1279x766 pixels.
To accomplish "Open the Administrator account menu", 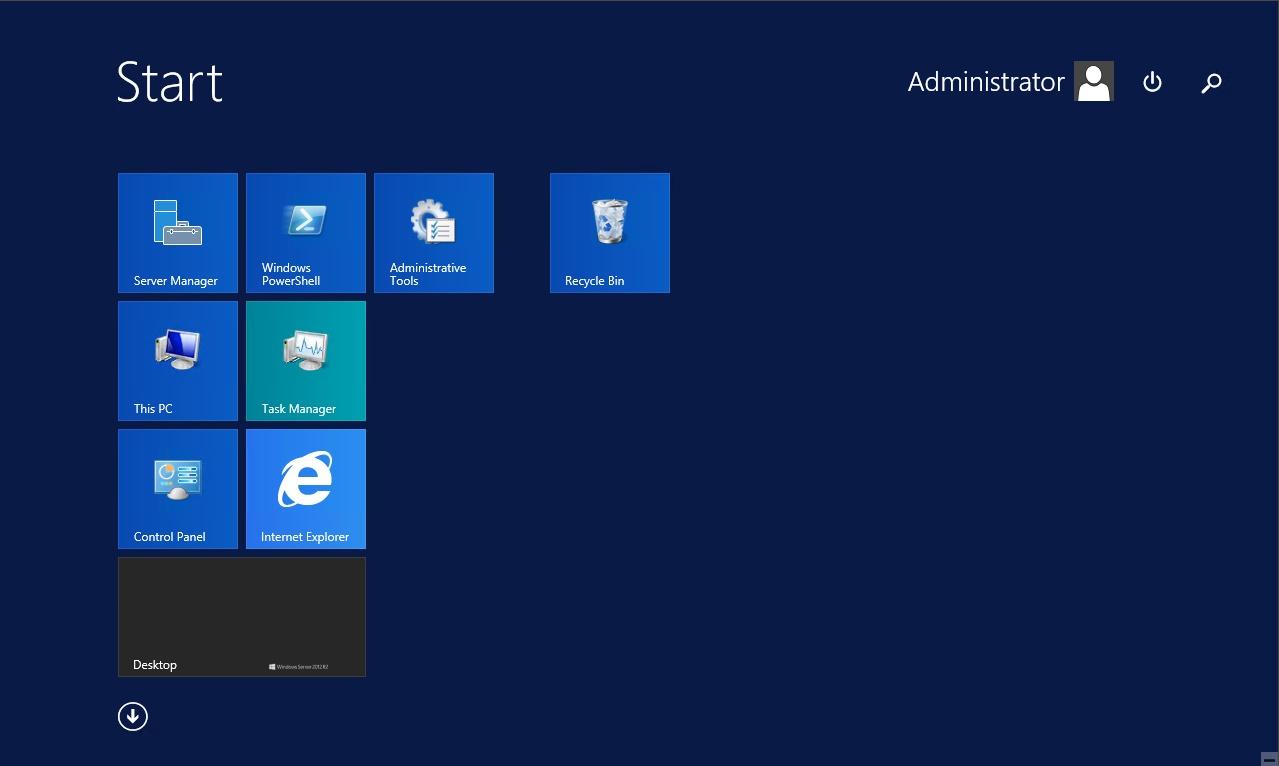I will (x=986, y=82).
